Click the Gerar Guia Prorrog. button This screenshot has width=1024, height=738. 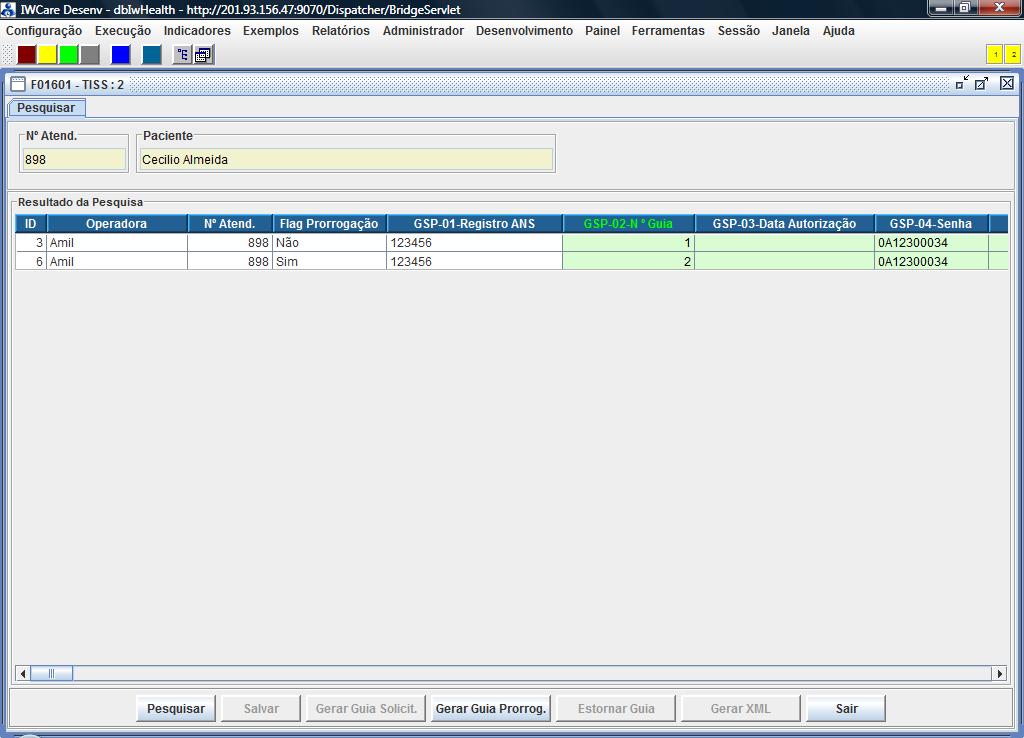tap(490, 709)
